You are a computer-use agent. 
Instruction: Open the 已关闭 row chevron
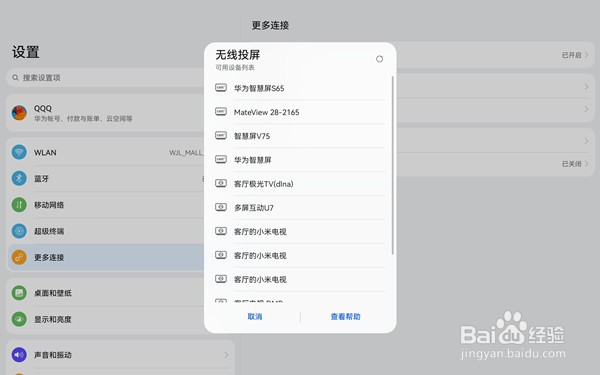click(586, 164)
